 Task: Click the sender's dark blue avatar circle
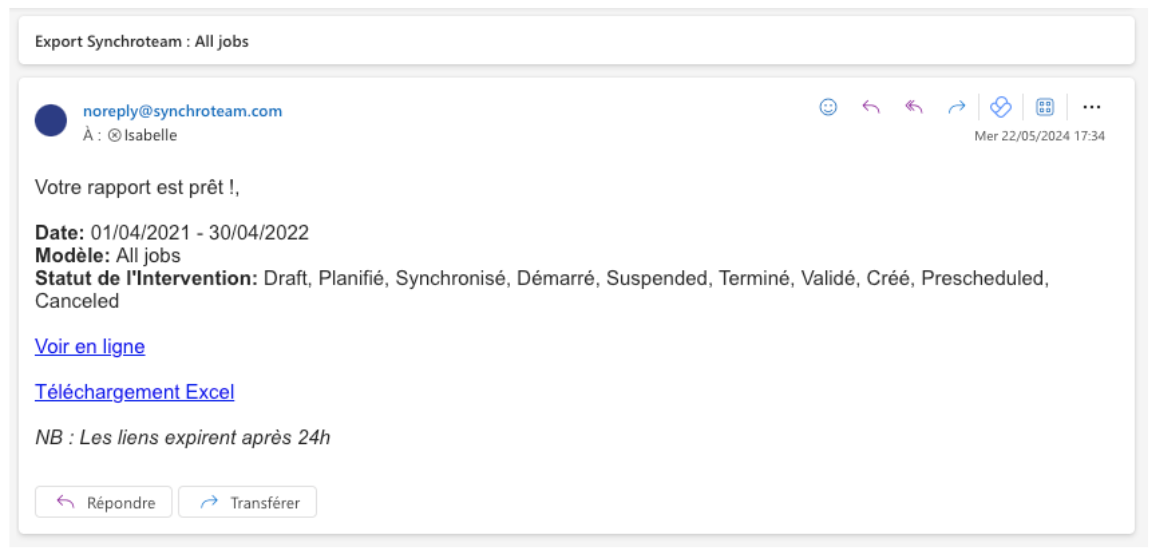point(51,120)
